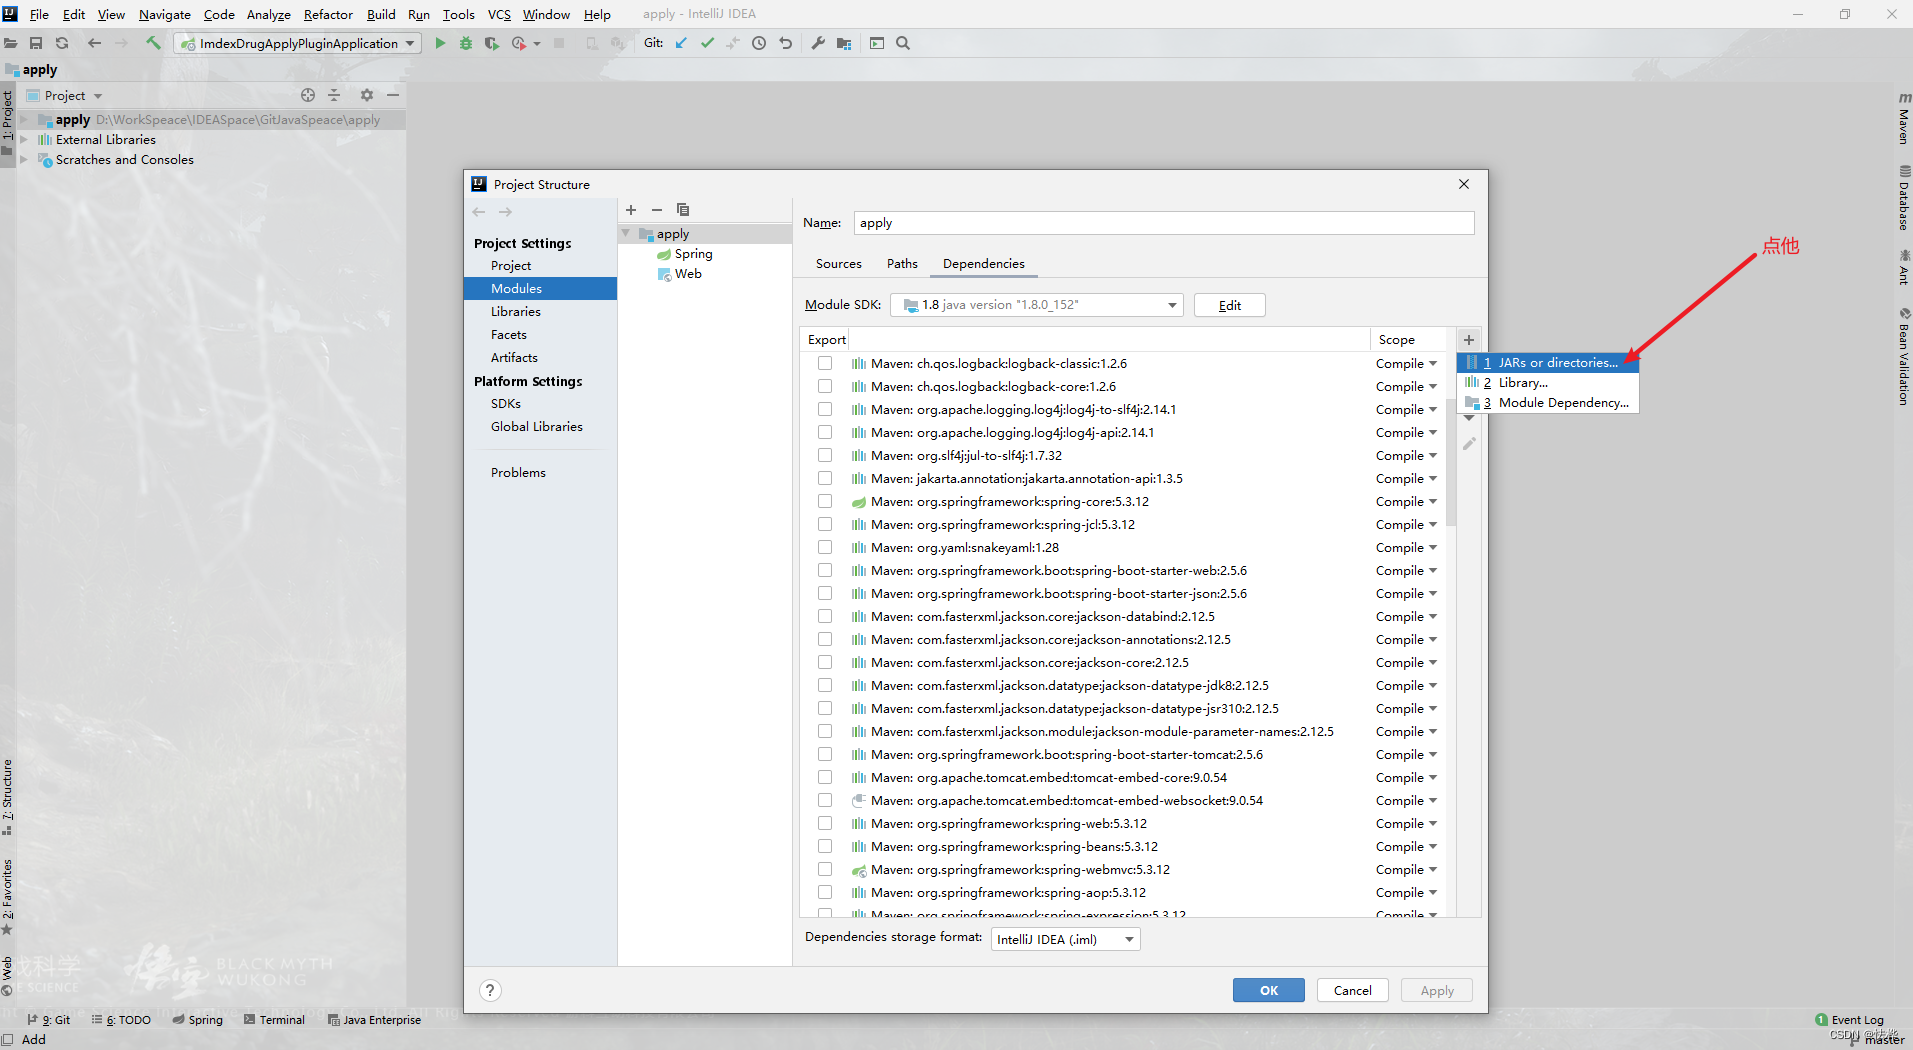
Task: Click the plus icon to add dependency
Action: [x=1469, y=340]
